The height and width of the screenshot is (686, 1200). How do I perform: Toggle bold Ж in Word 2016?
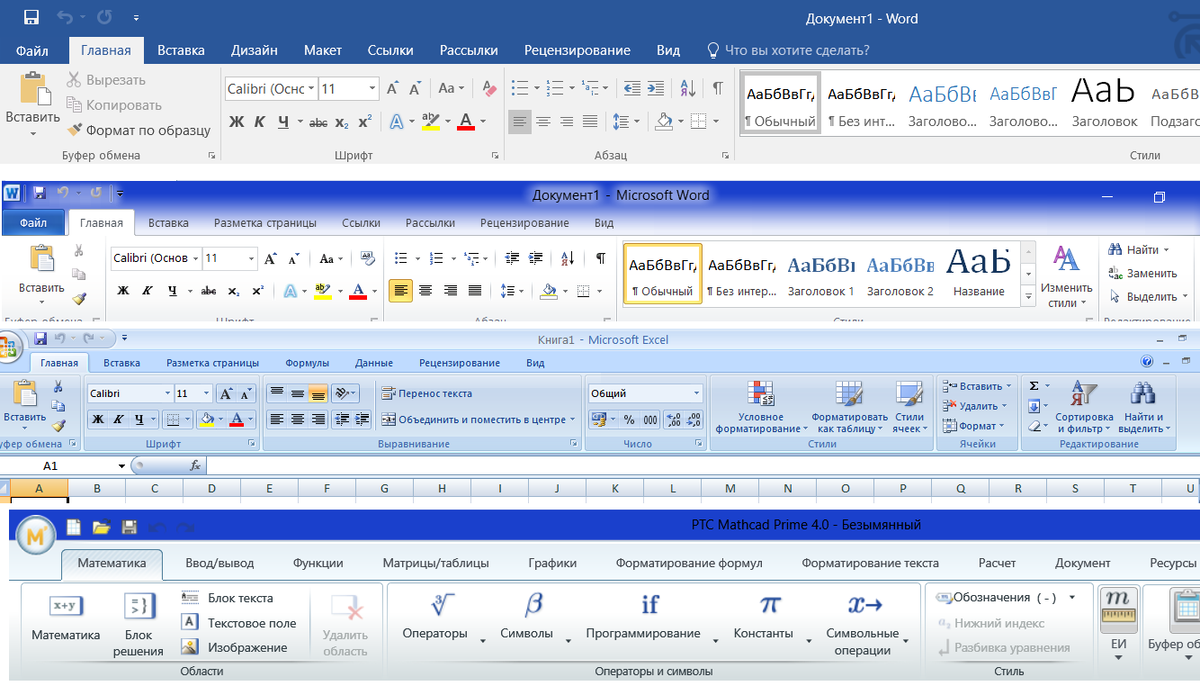[236, 122]
